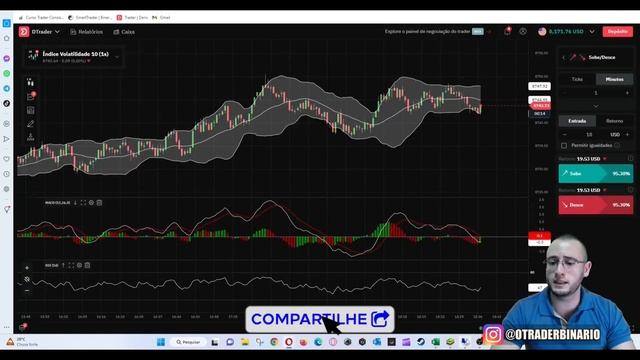Open Telegram in Opera sidebar
Screen dimensions: 640x360
tap(7, 88)
